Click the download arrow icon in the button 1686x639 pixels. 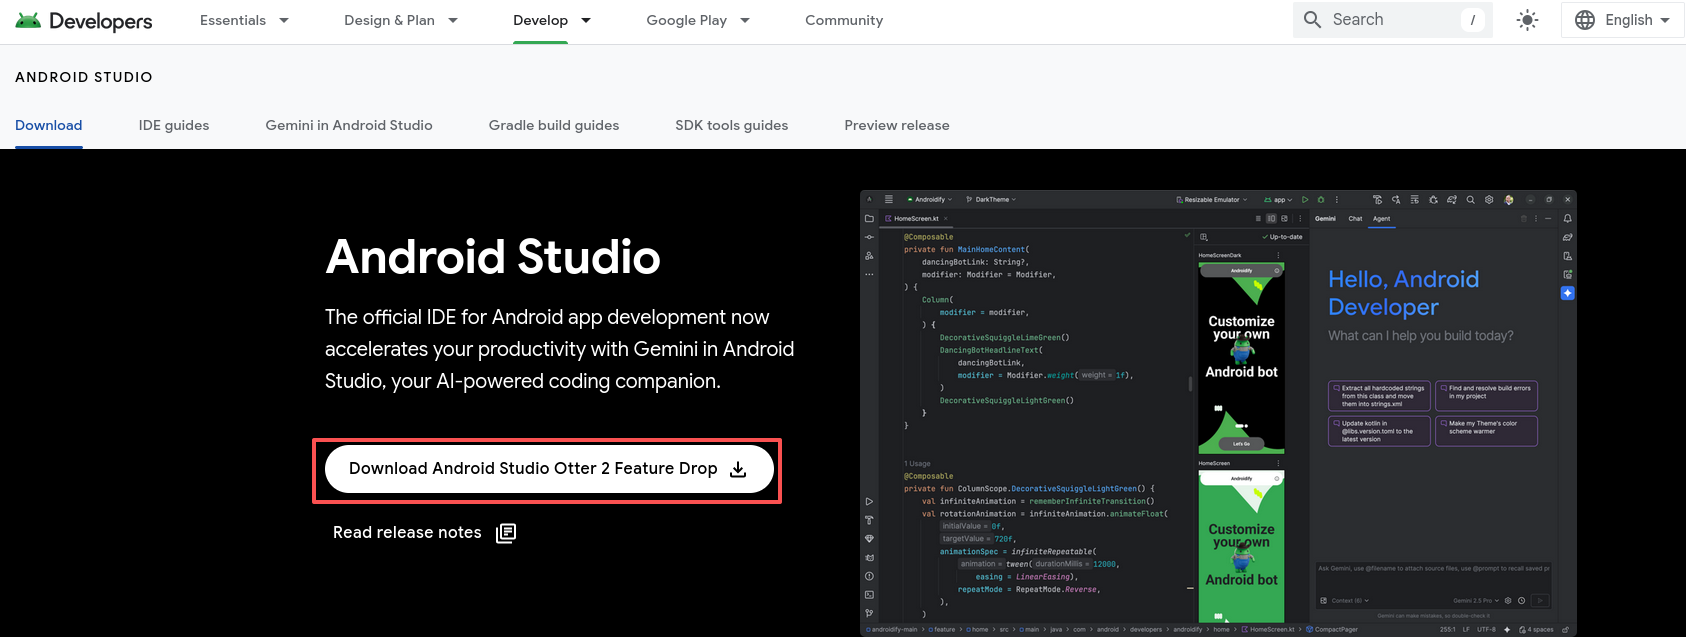pyautogui.click(x=738, y=469)
